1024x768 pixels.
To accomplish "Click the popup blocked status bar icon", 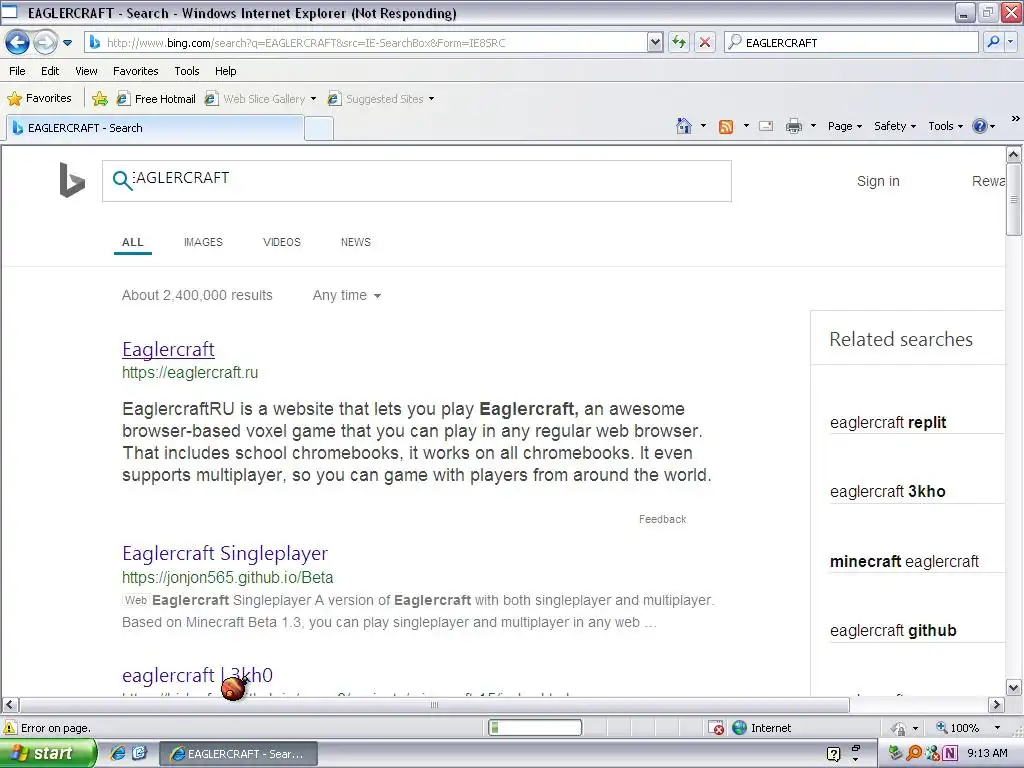I will (x=716, y=728).
